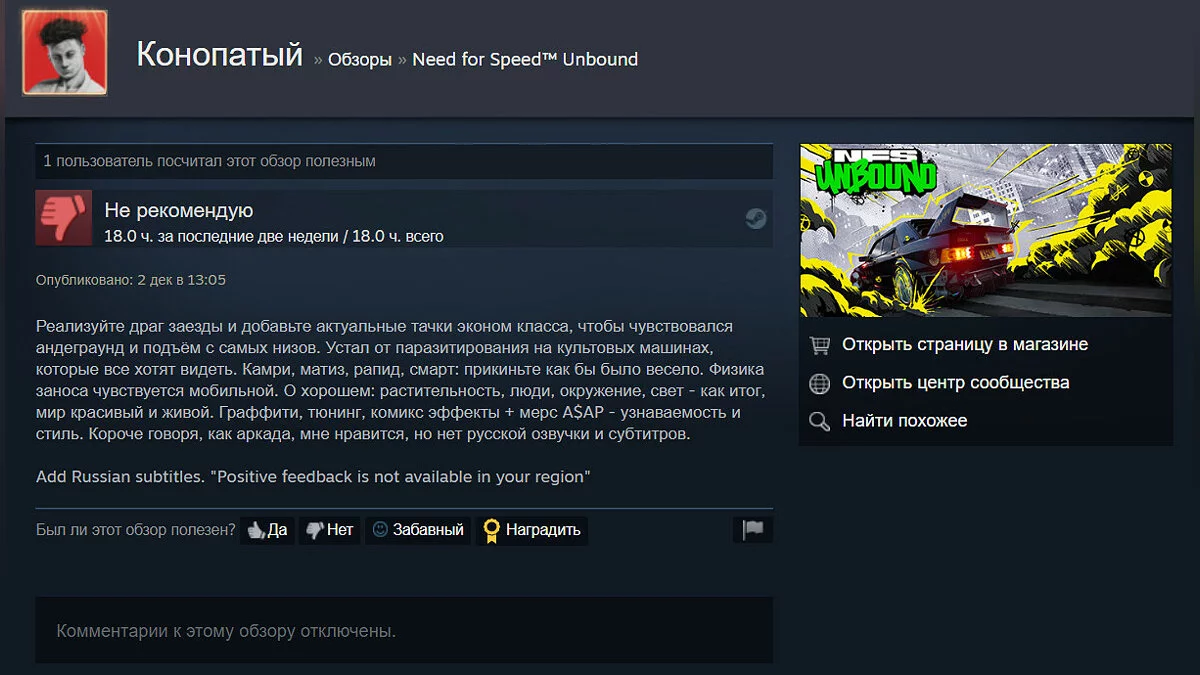This screenshot has height=675, width=1200.
Task: Click the NFS Unbound game banner
Action: pyautogui.click(x=985, y=230)
